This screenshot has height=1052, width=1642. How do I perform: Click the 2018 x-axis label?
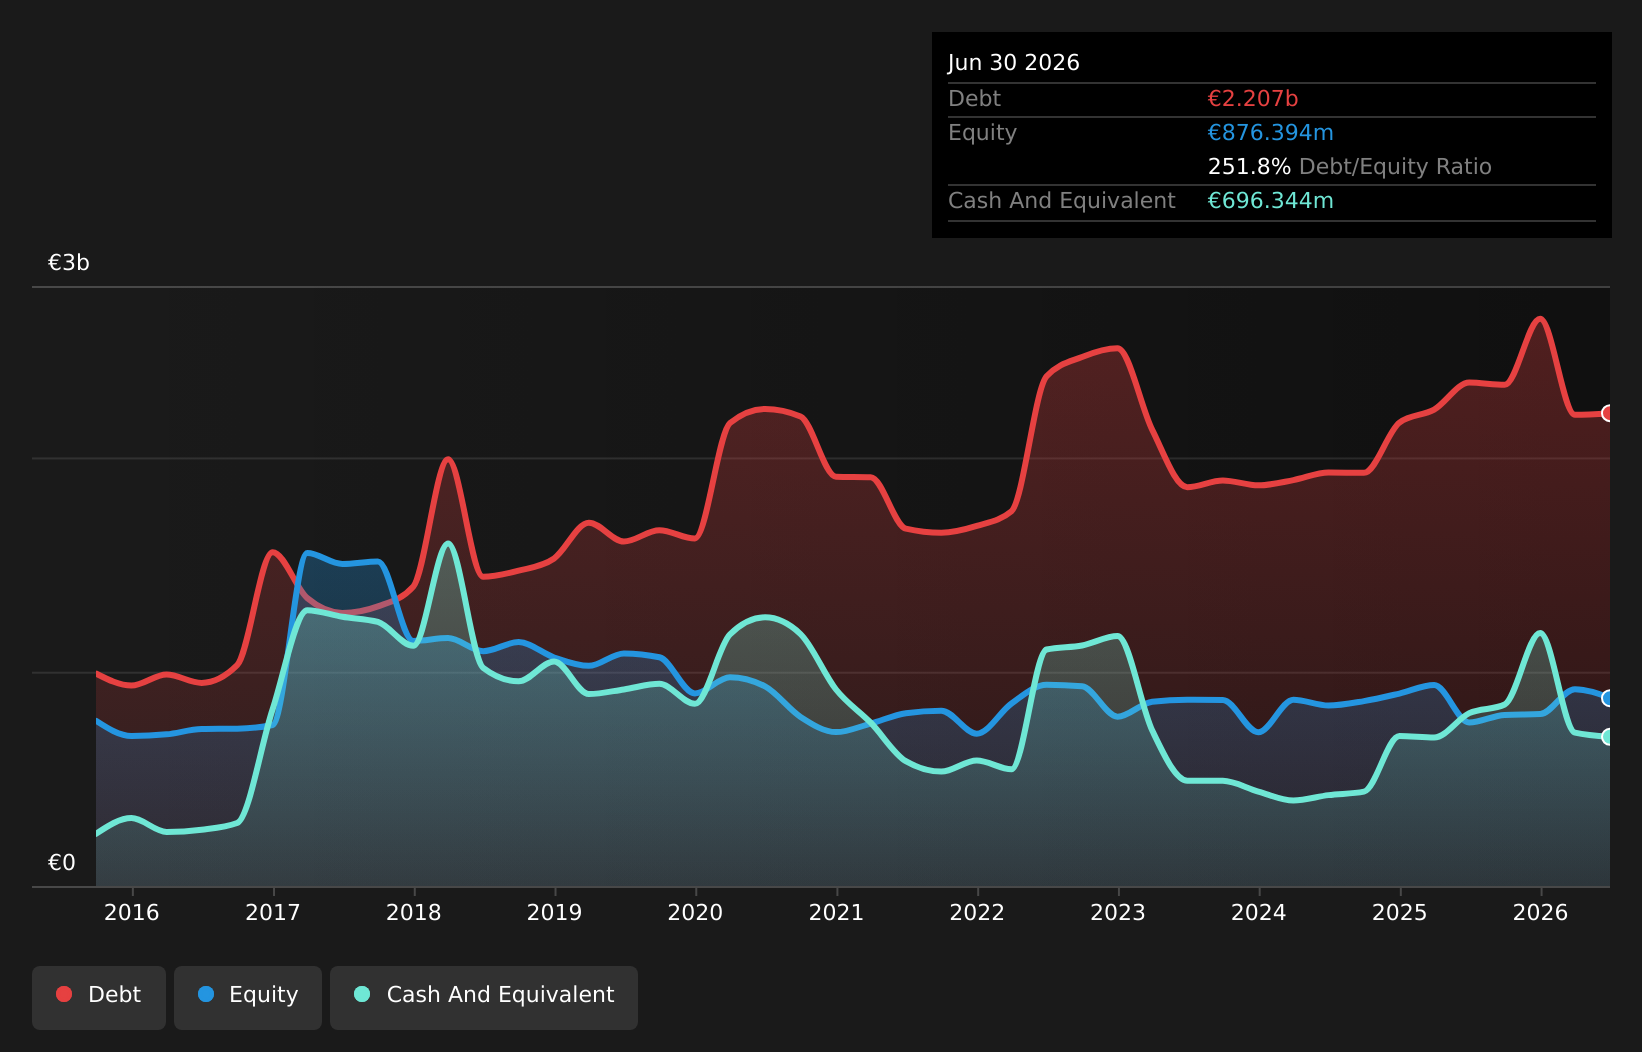414,912
